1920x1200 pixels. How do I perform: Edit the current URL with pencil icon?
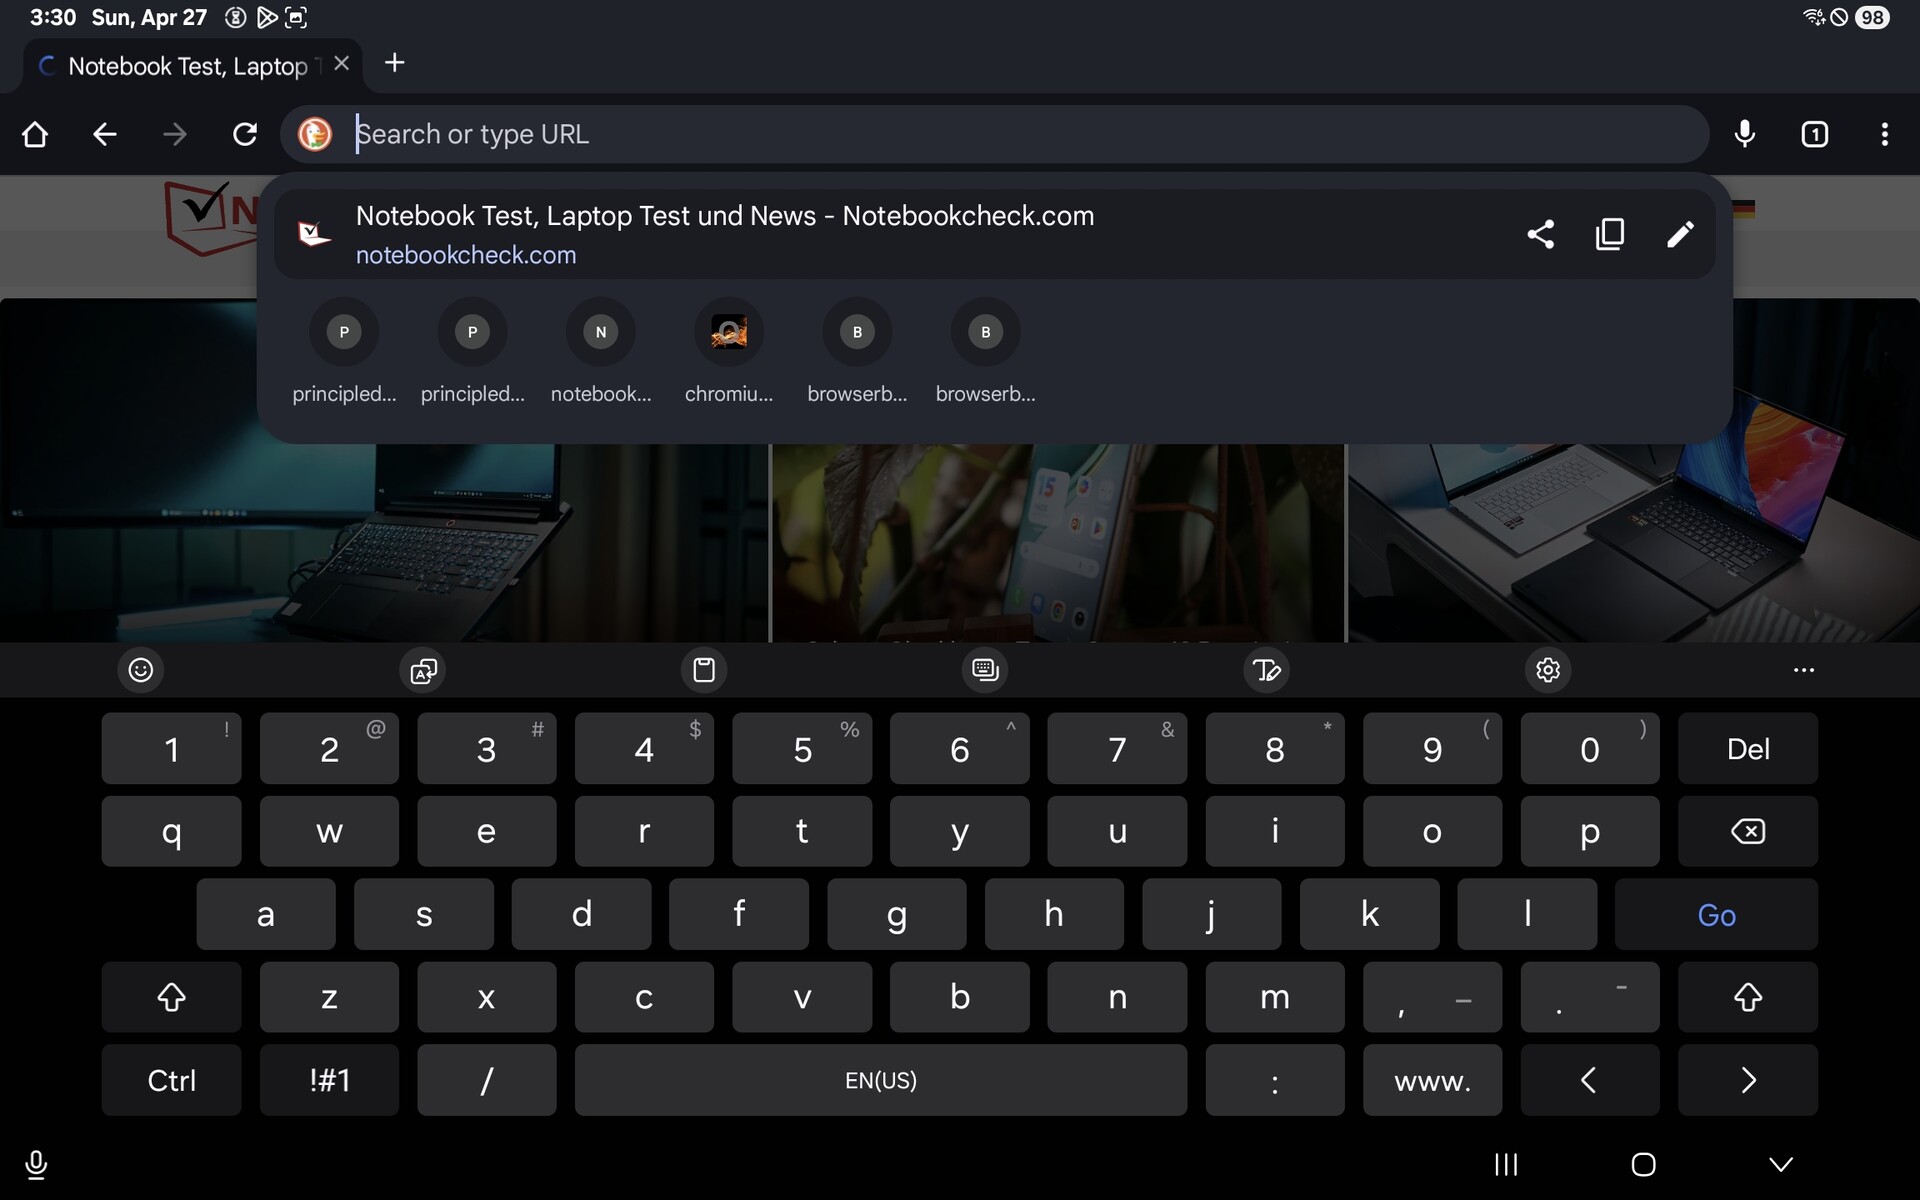click(x=1680, y=234)
